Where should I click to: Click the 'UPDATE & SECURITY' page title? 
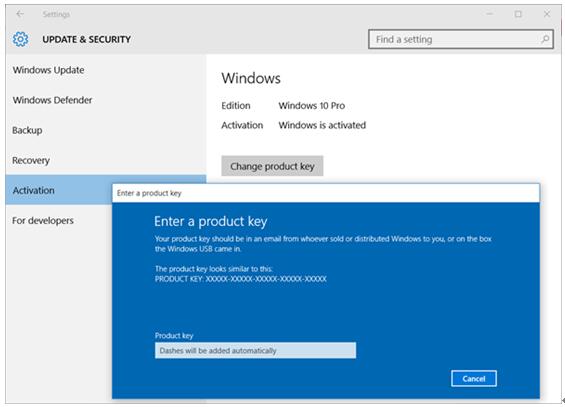point(86,39)
